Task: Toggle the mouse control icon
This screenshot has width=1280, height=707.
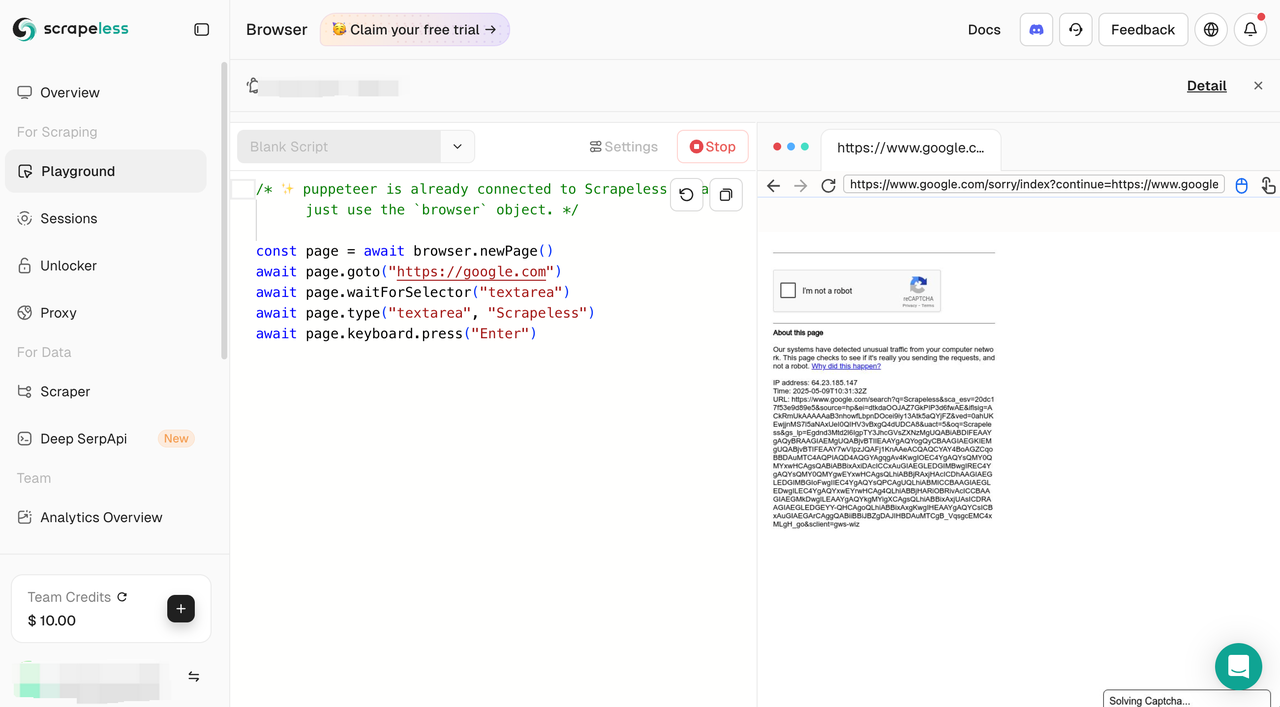Action: click(1241, 185)
